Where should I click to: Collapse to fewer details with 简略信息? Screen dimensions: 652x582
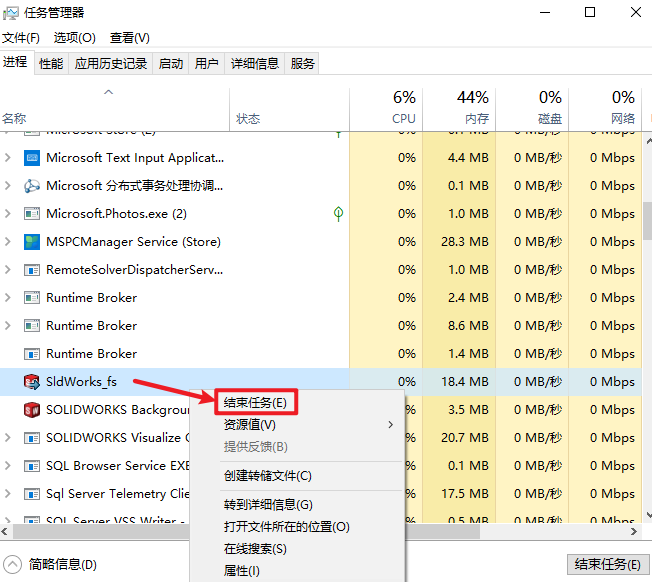coord(52,565)
